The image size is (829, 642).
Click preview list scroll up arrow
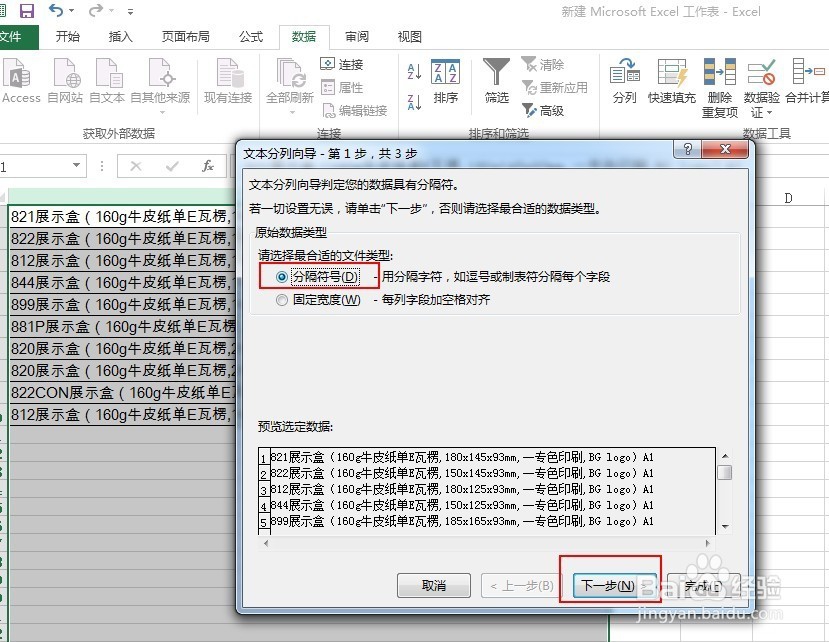[725, 456]
